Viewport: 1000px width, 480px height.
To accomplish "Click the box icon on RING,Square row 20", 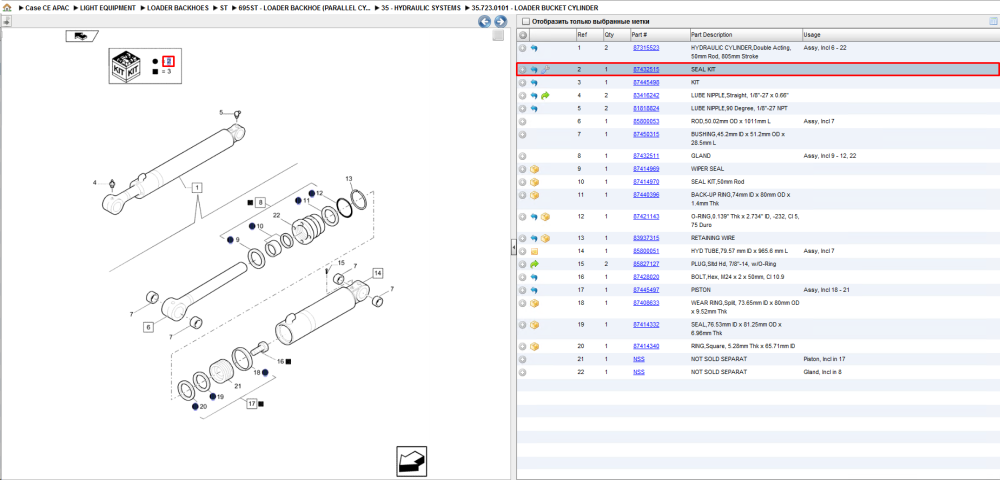I will point(534,347).
